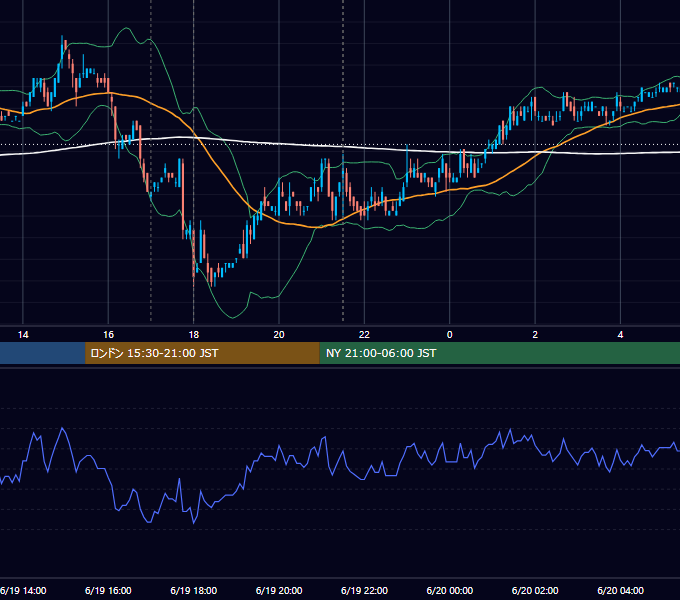Click the 18 hour axis label
Image resolution: width=680 pixels, height=600 pixels.
point(193,335)
